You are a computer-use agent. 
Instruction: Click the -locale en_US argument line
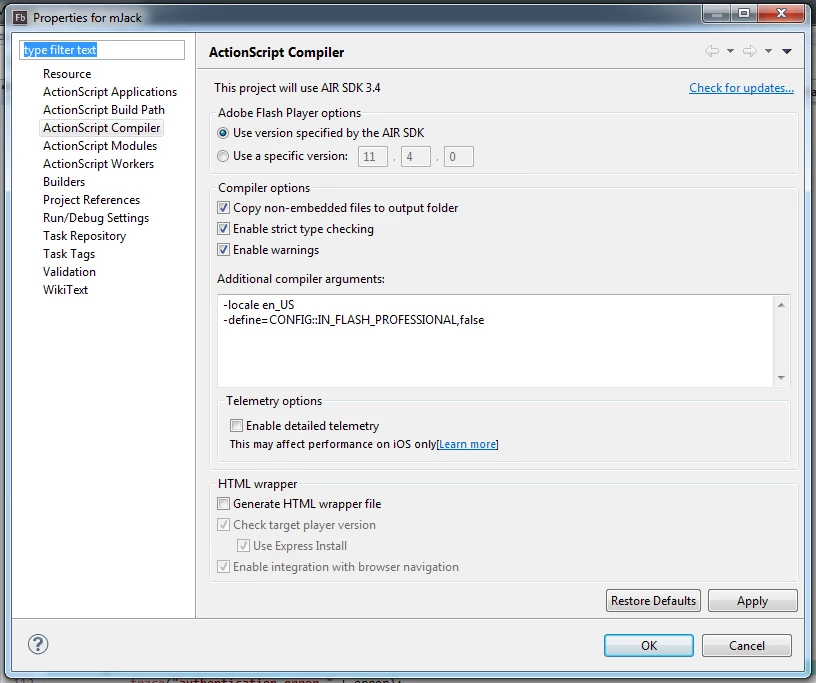(x=259, y=305)
